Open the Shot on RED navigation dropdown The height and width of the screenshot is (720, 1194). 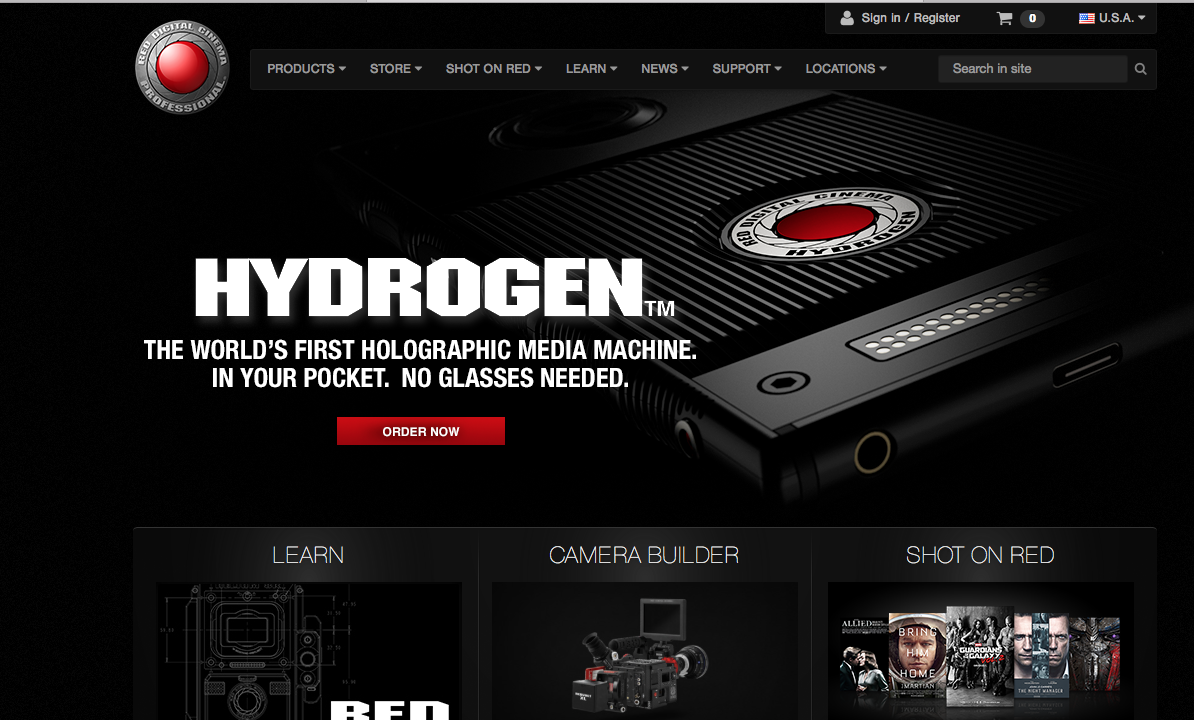coord(493,69)
